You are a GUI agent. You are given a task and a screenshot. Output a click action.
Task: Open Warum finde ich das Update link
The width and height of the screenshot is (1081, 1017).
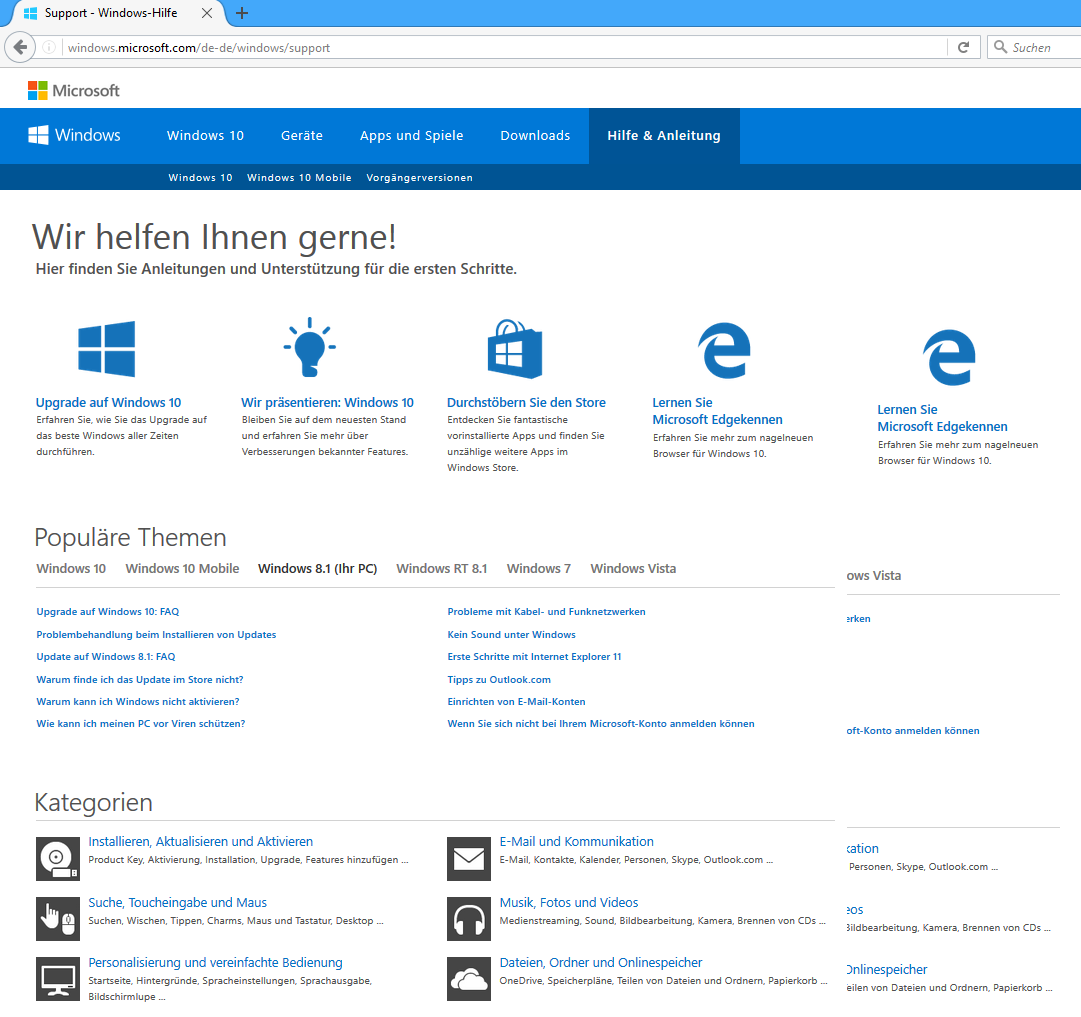pos(140,679)
